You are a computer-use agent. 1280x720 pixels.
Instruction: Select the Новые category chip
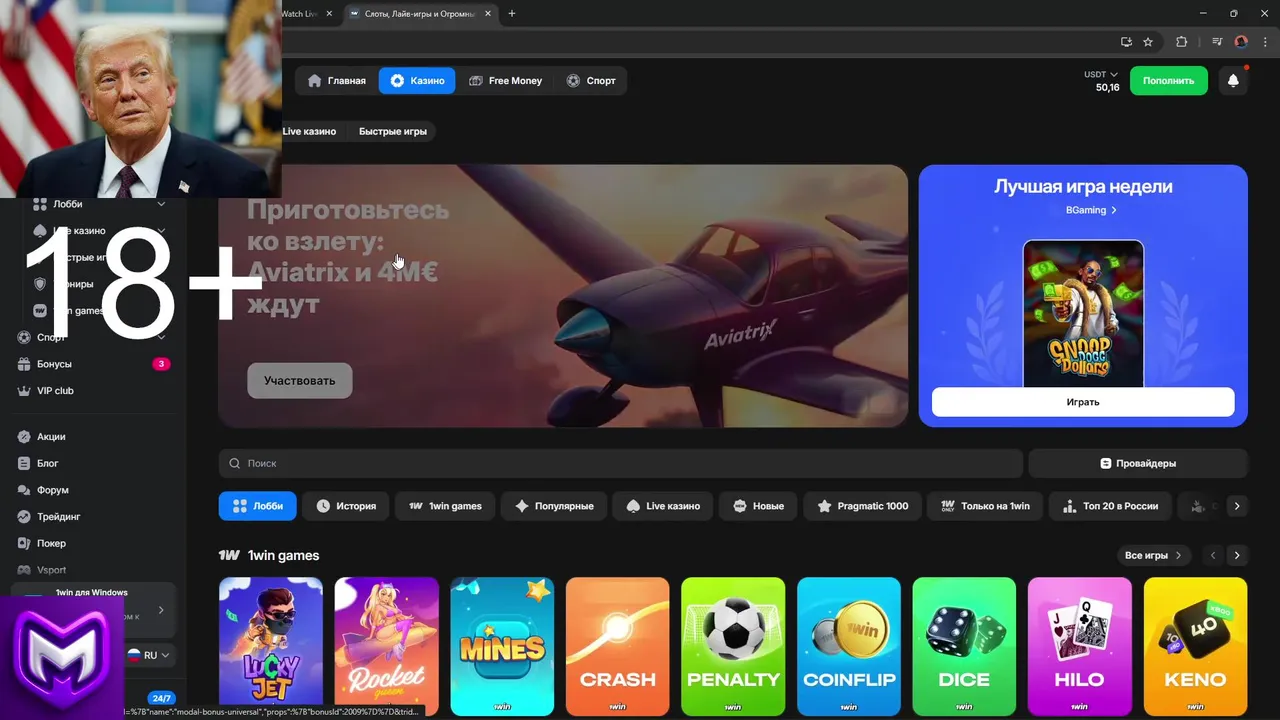(x=758, y=506)
